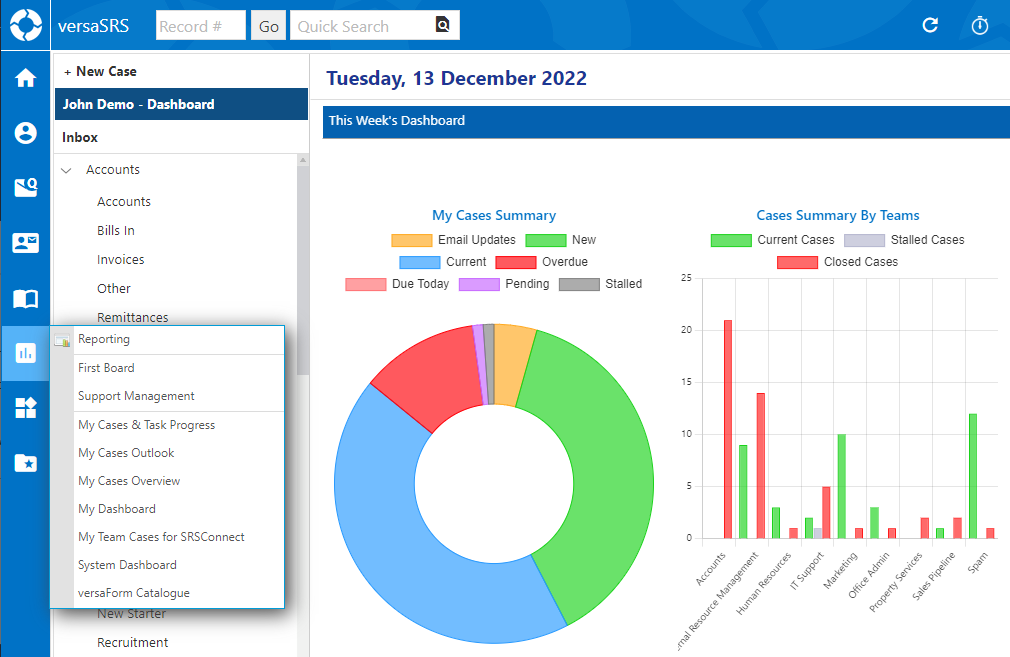Select versaForm Catalogue menu item
This screenshot has width=1010, height=657.
pos(133,593)
